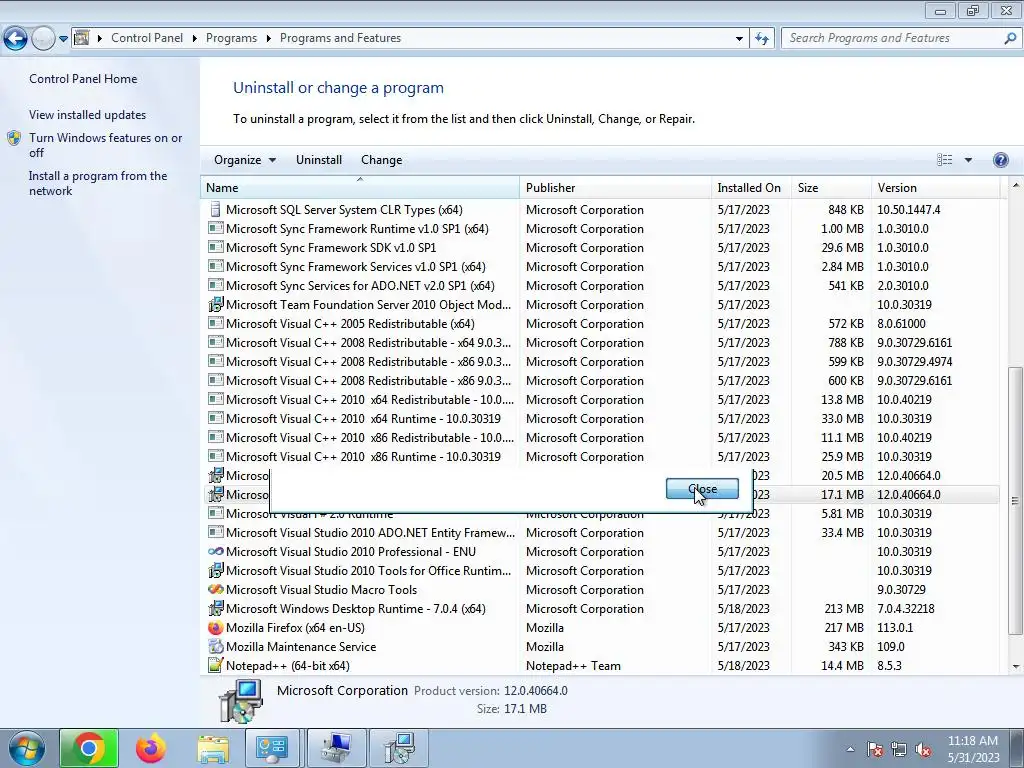
Task: Sort by the Publisher column header
Action: [x=615, y=187]
